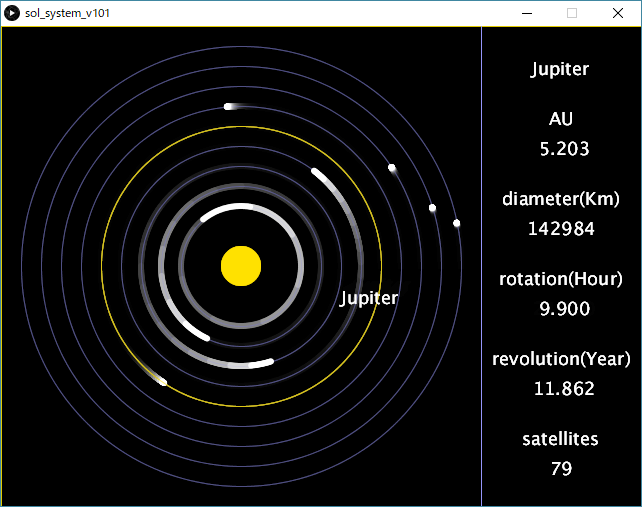Close the sol_system_v101 window
The width and height of the screenshot is (642, 507).
618,13
